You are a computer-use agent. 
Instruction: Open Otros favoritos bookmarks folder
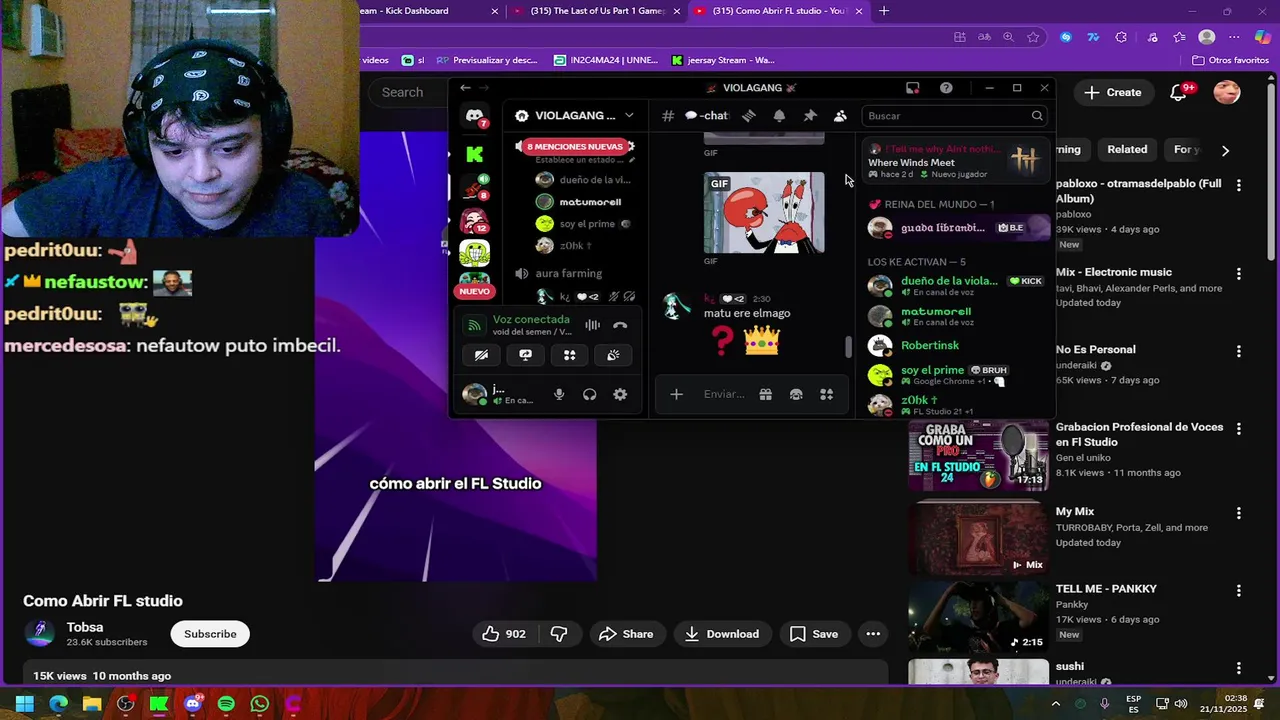1230,60
